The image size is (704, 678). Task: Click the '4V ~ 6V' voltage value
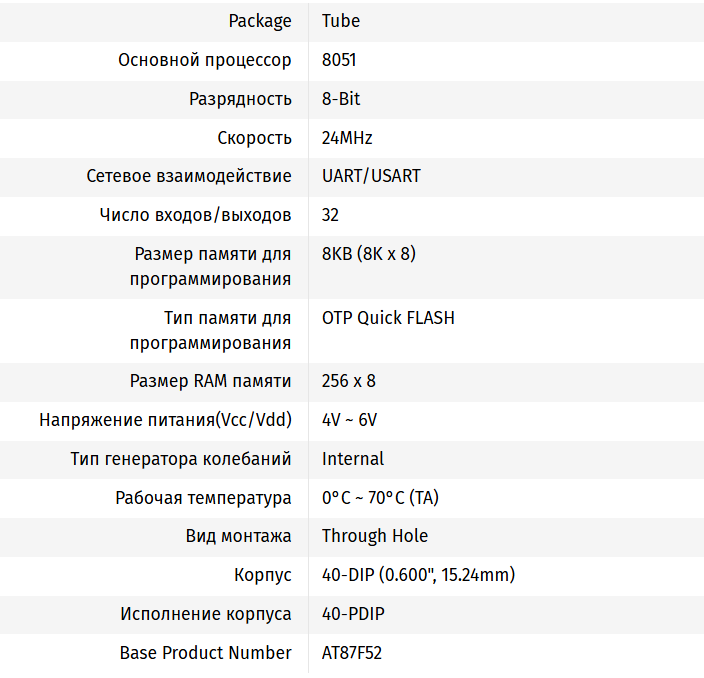(349, 420)
